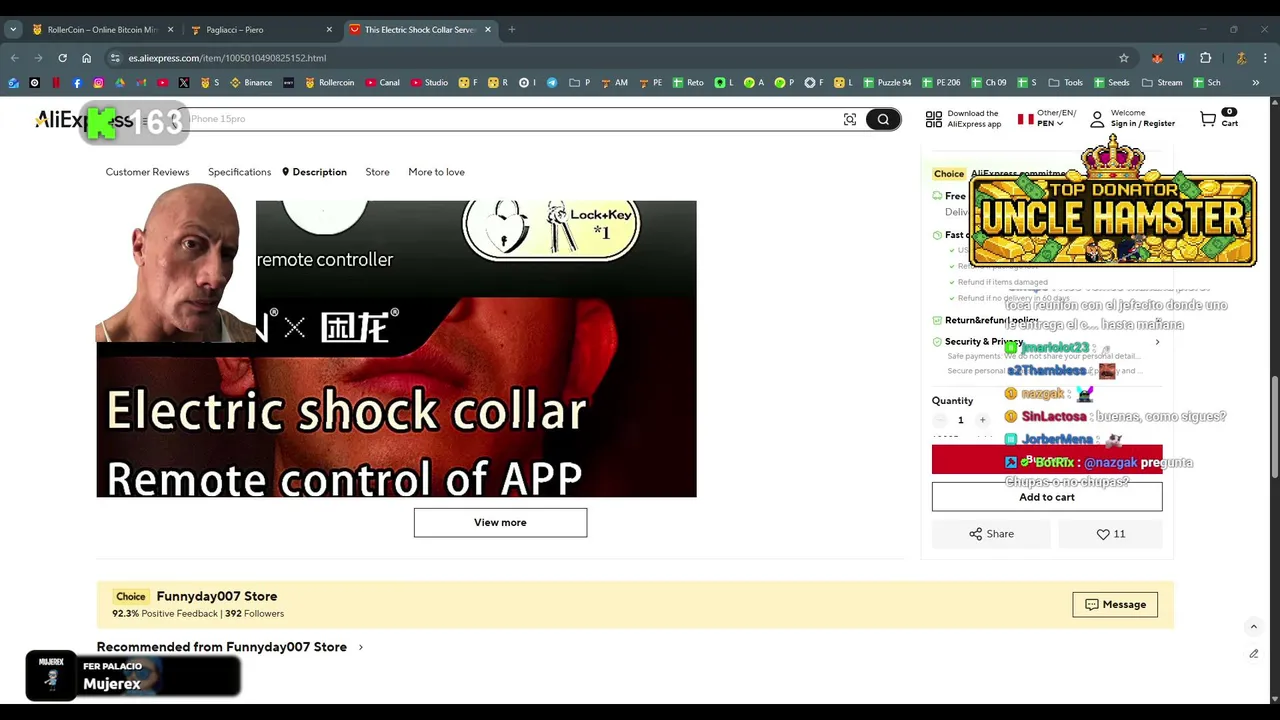The width and height of the screenshot is (1280, 720).
Task: Expand Security & Privacy details
Action: (x=1157, y=342)
